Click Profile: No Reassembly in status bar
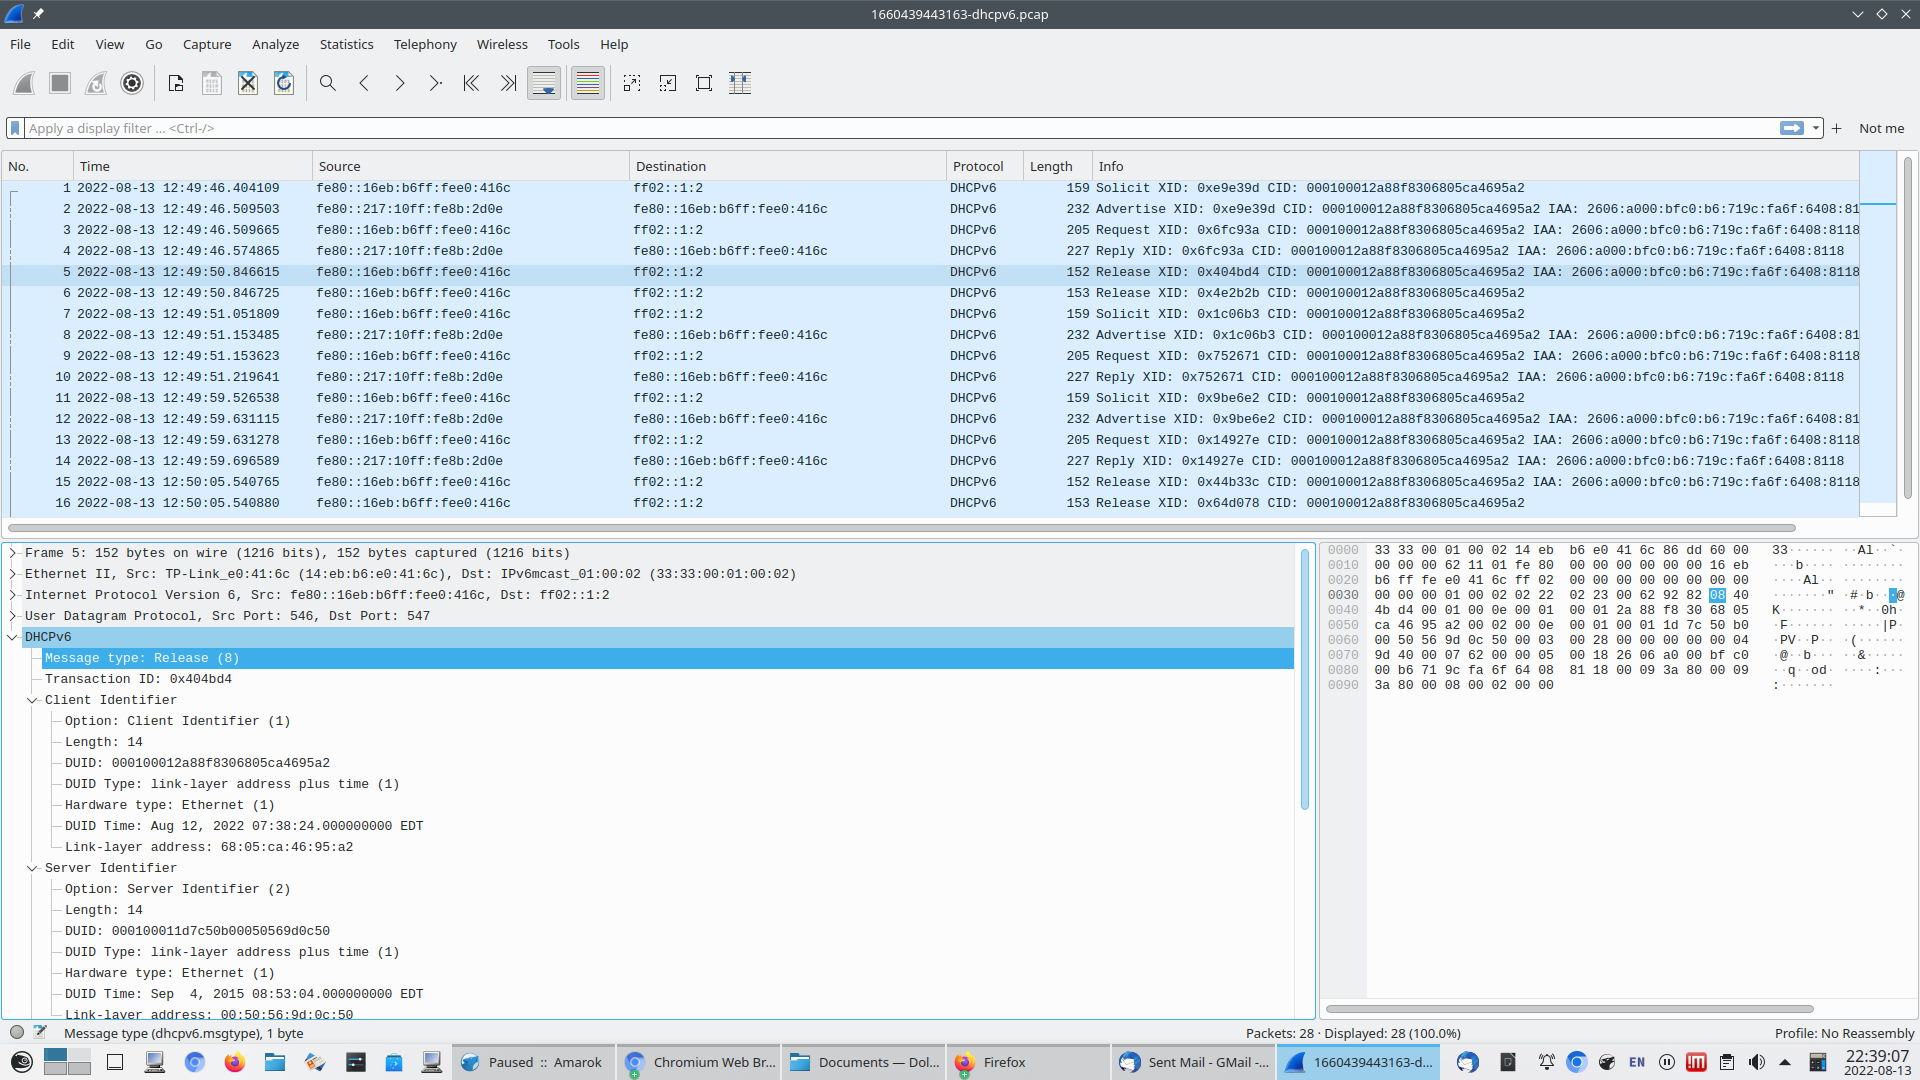This screenshot has width=1920, height=1080. [x=1844, y=1033]
